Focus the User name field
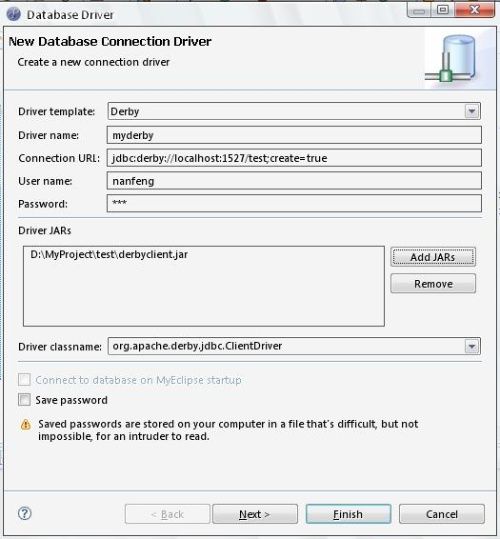 pyautogui.click(x=294, y=181)
